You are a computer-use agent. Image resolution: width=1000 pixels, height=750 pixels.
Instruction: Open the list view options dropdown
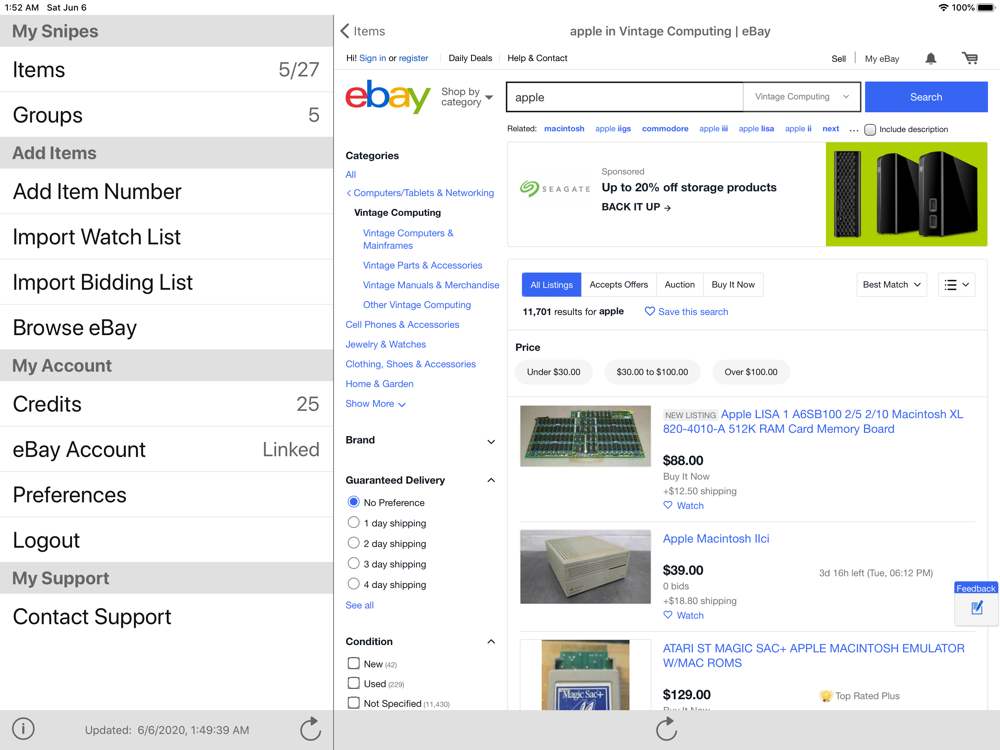pos(957,284)
